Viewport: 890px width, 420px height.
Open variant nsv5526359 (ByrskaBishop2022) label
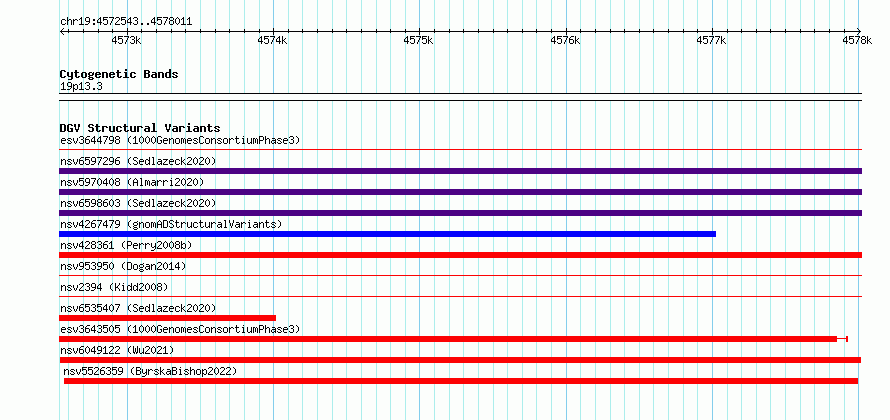pyautogui.click(x=150, y=372)
